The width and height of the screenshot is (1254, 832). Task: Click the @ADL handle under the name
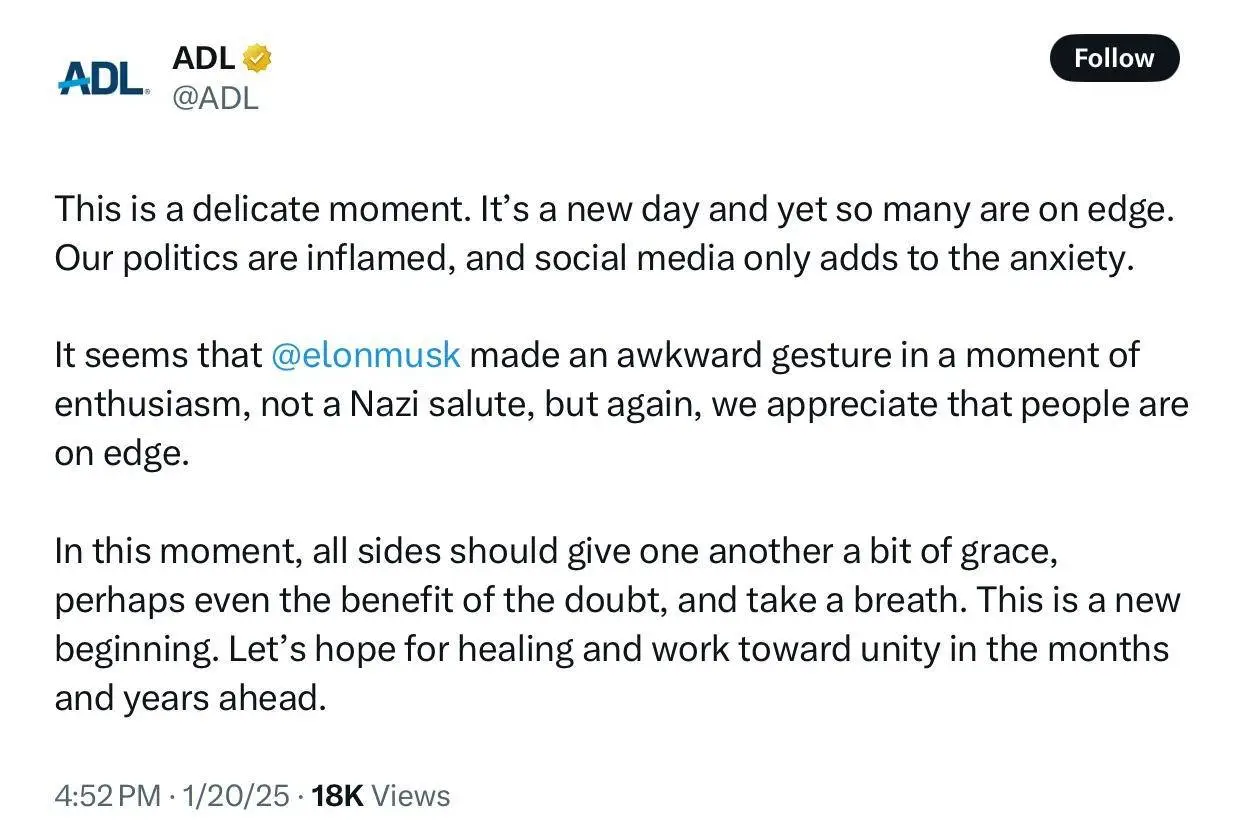click(x=215, y=98)
